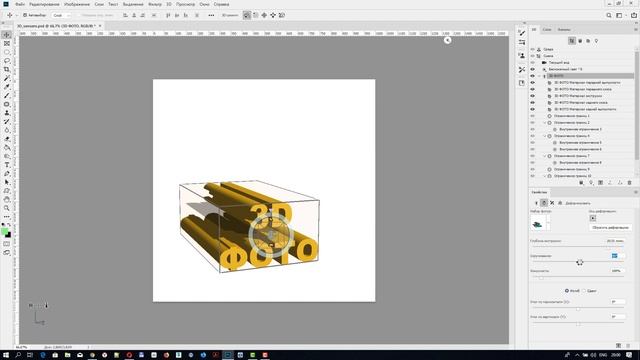
Task: Open the Файл menu
Action: coord(20,4)
